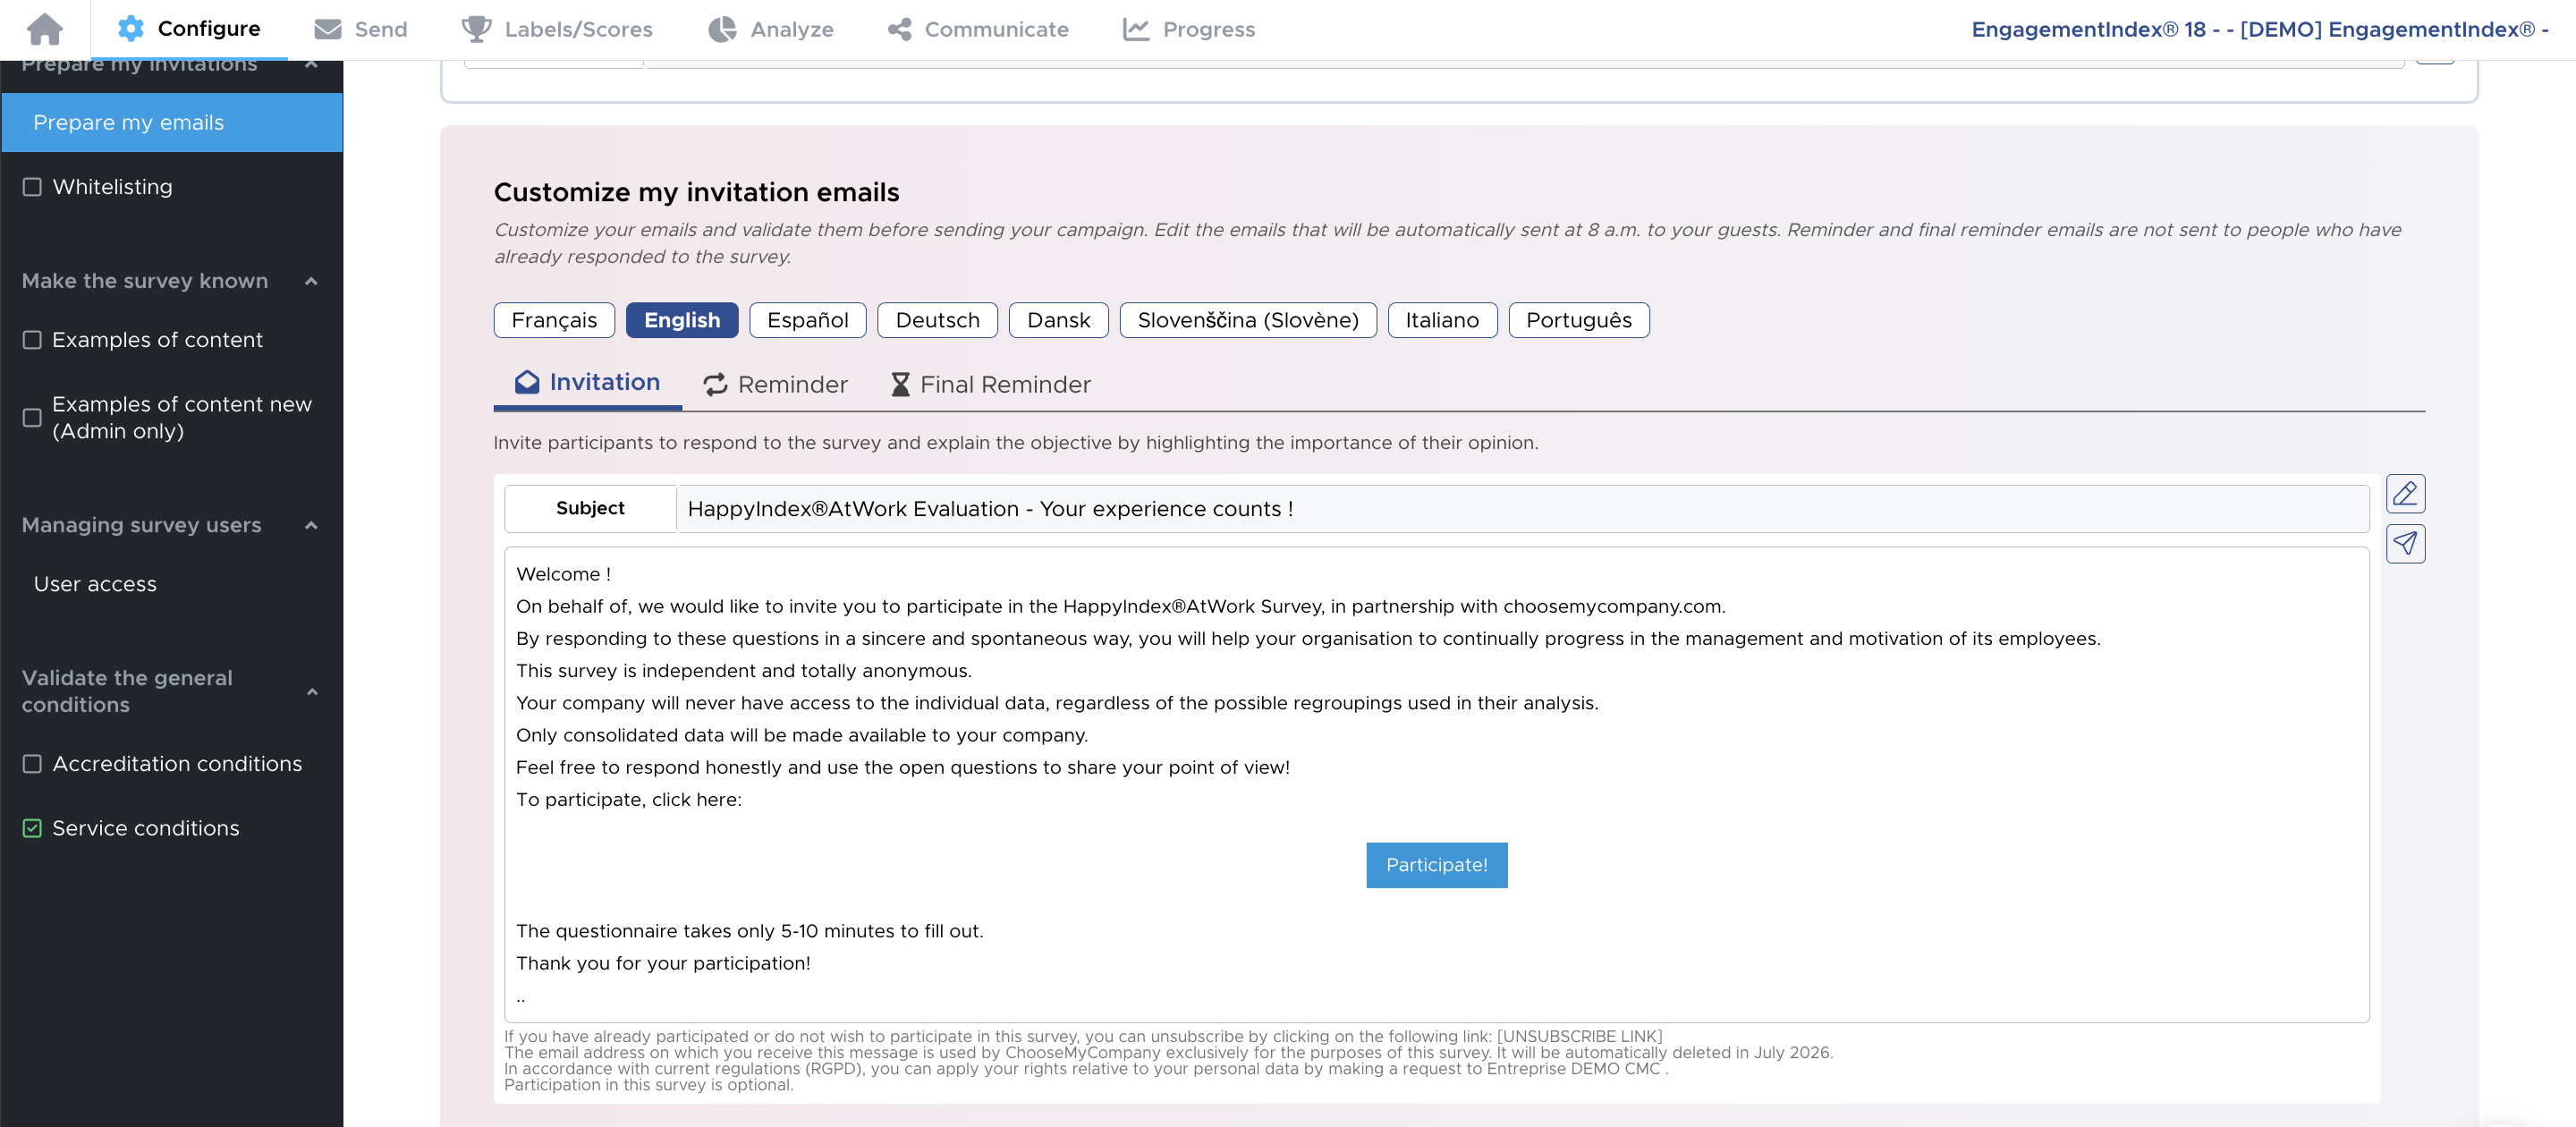
Task: Collapse the Managing survey users section
Action: [311, 525]
